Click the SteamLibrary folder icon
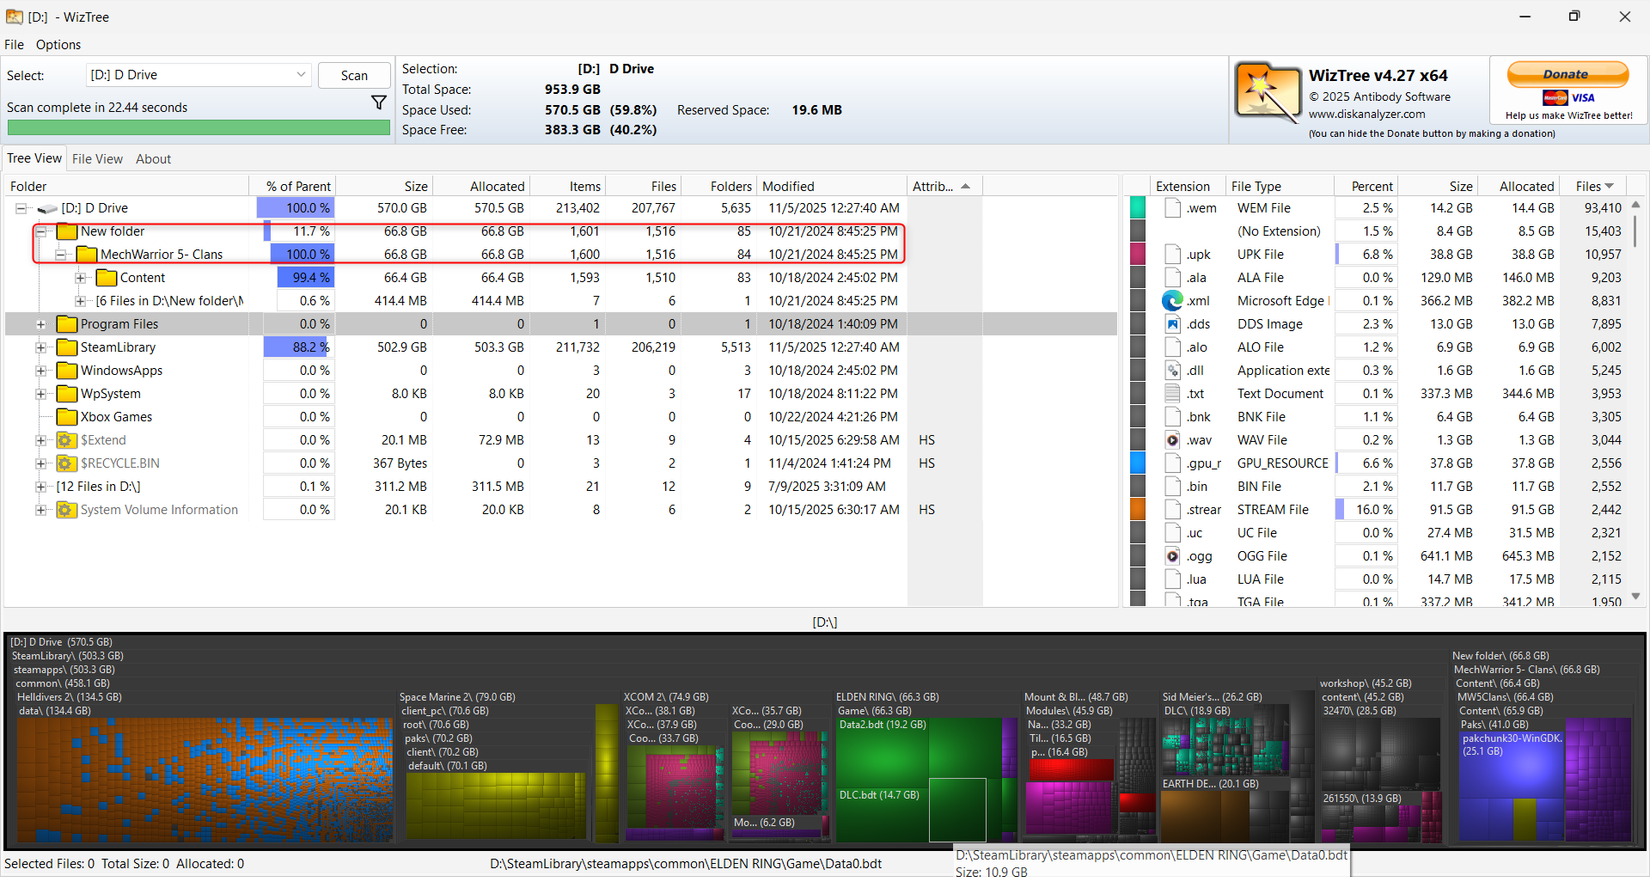The width and height of the screenshot is (1650, 877). 67,347
